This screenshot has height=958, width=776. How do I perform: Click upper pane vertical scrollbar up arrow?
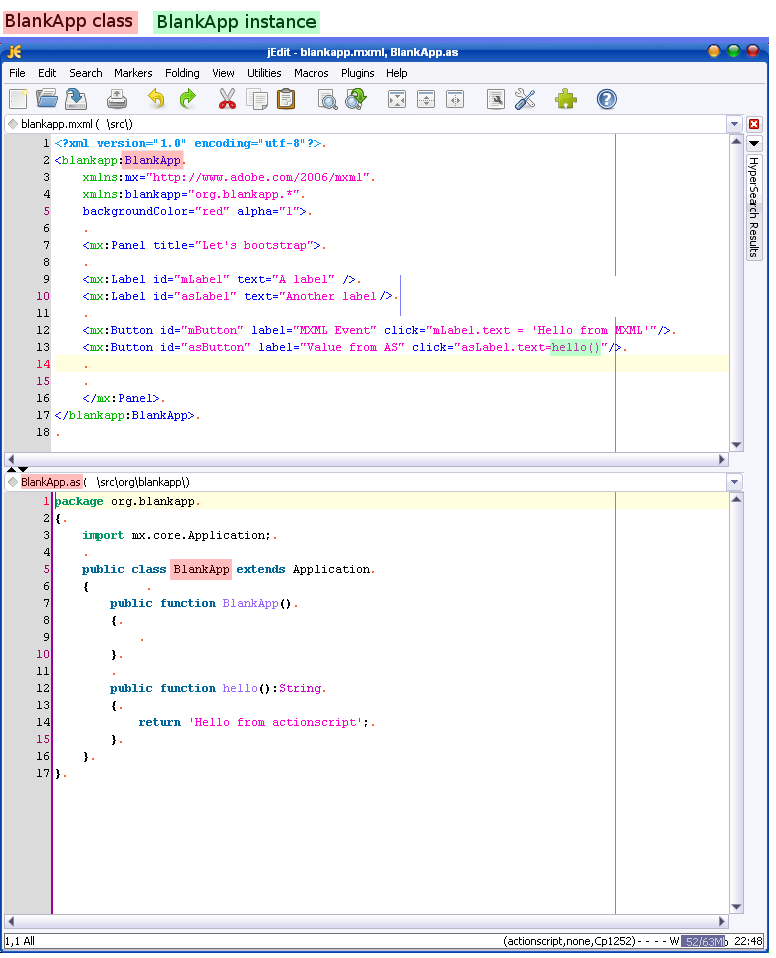[736, 141]
